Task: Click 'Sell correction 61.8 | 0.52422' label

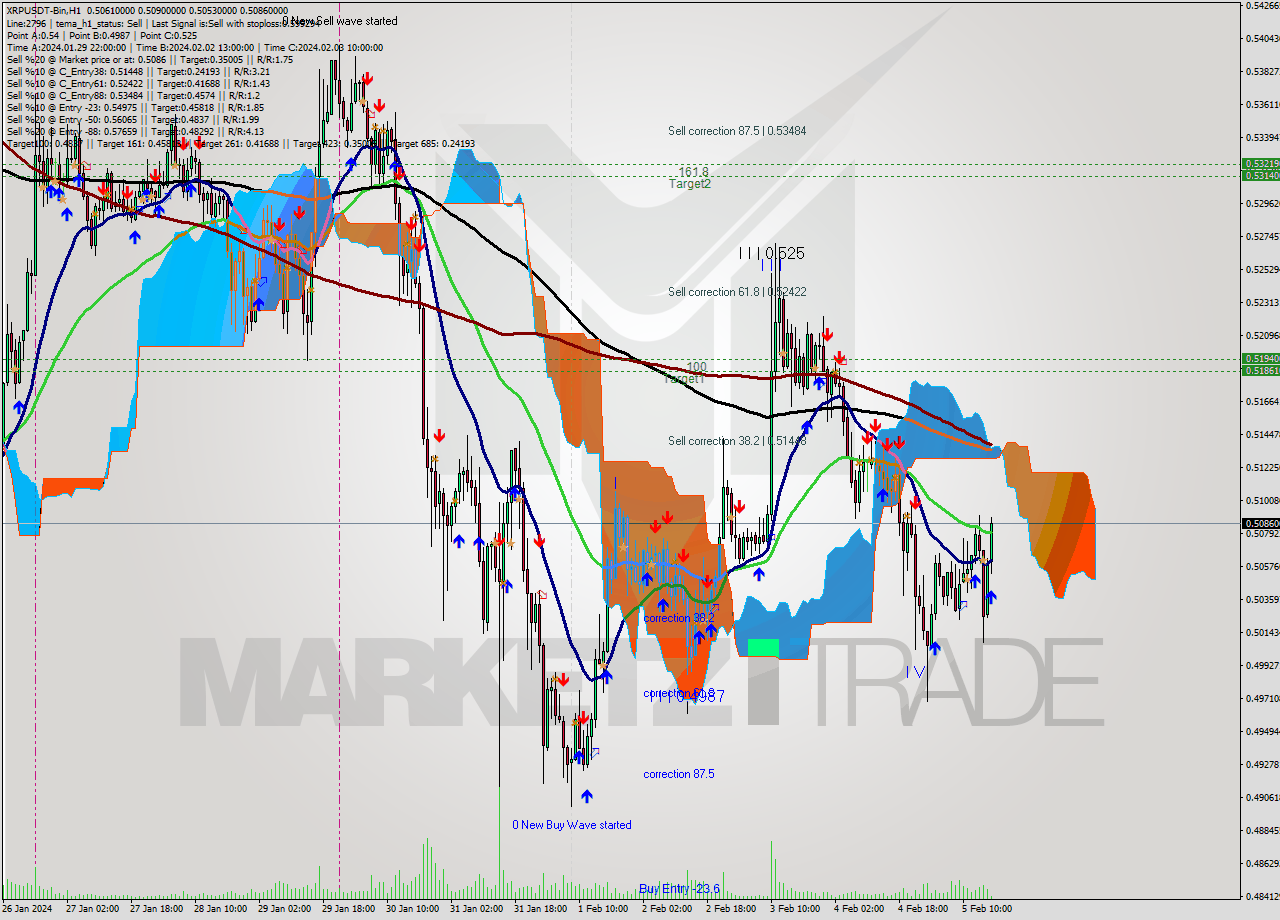Action: pos(737,292)
